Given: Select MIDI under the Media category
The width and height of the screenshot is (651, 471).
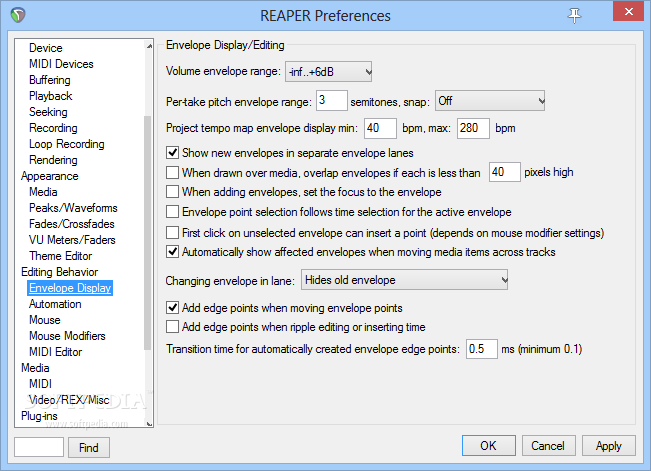Looking at the screenshot, I should (40, 384).
